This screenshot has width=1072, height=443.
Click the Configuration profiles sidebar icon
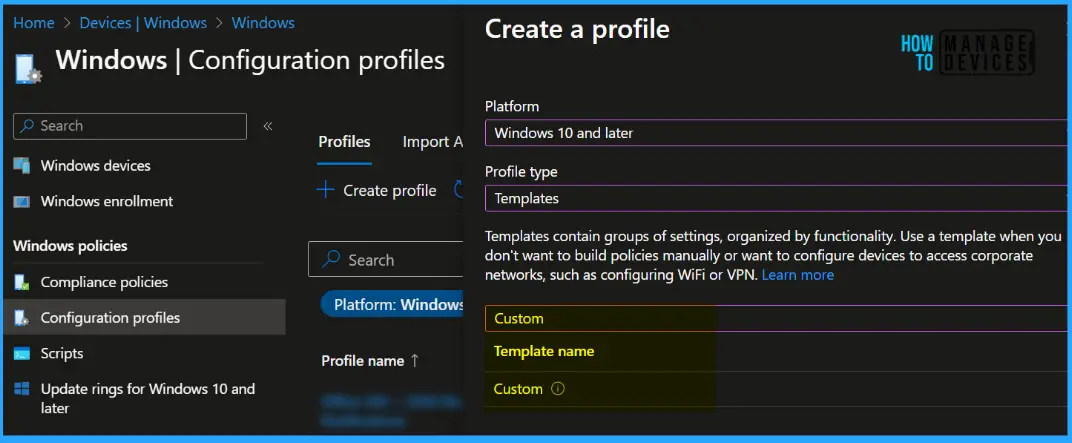22,318
